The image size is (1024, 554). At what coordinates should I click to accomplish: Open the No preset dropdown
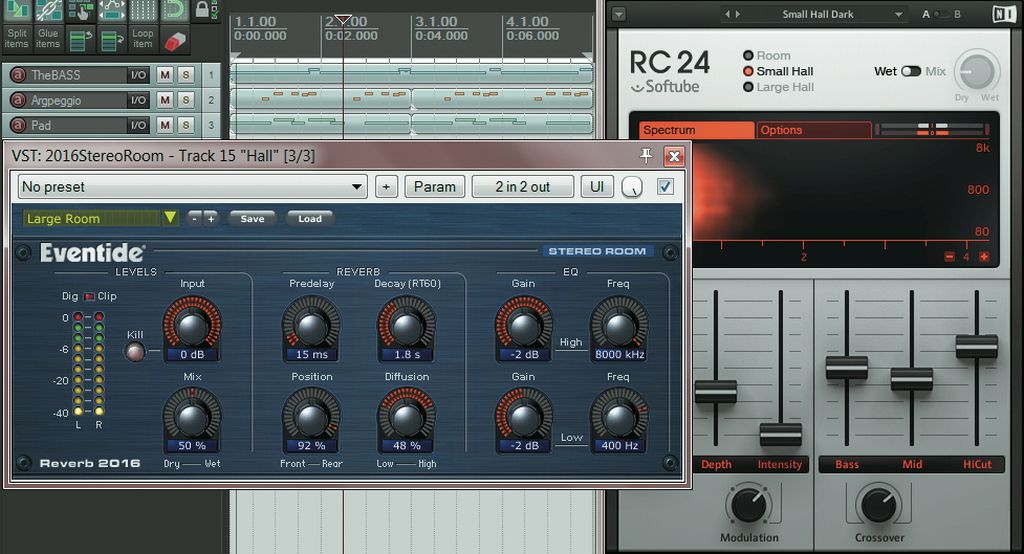(192, 187)
